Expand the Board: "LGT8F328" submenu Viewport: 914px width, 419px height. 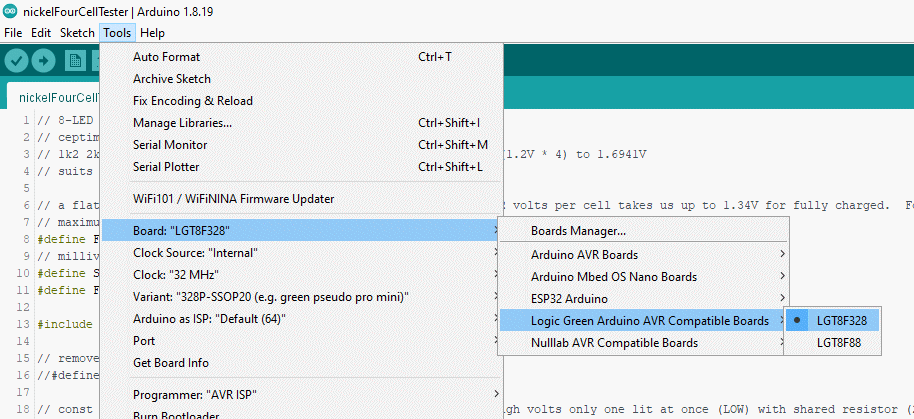(302, 231)
